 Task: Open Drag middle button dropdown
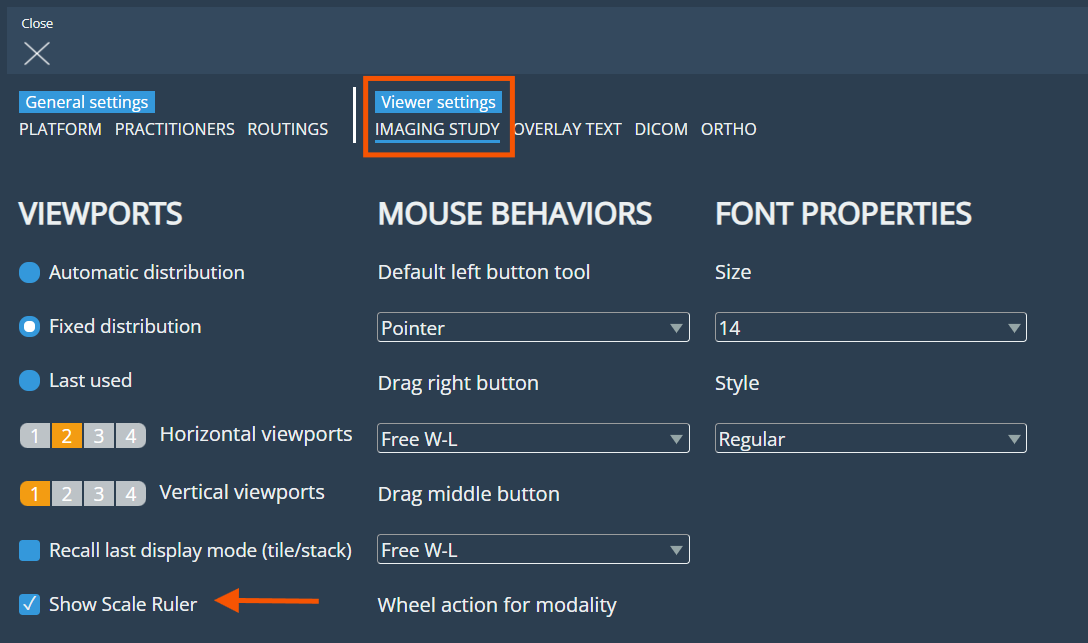pos(533,550)
